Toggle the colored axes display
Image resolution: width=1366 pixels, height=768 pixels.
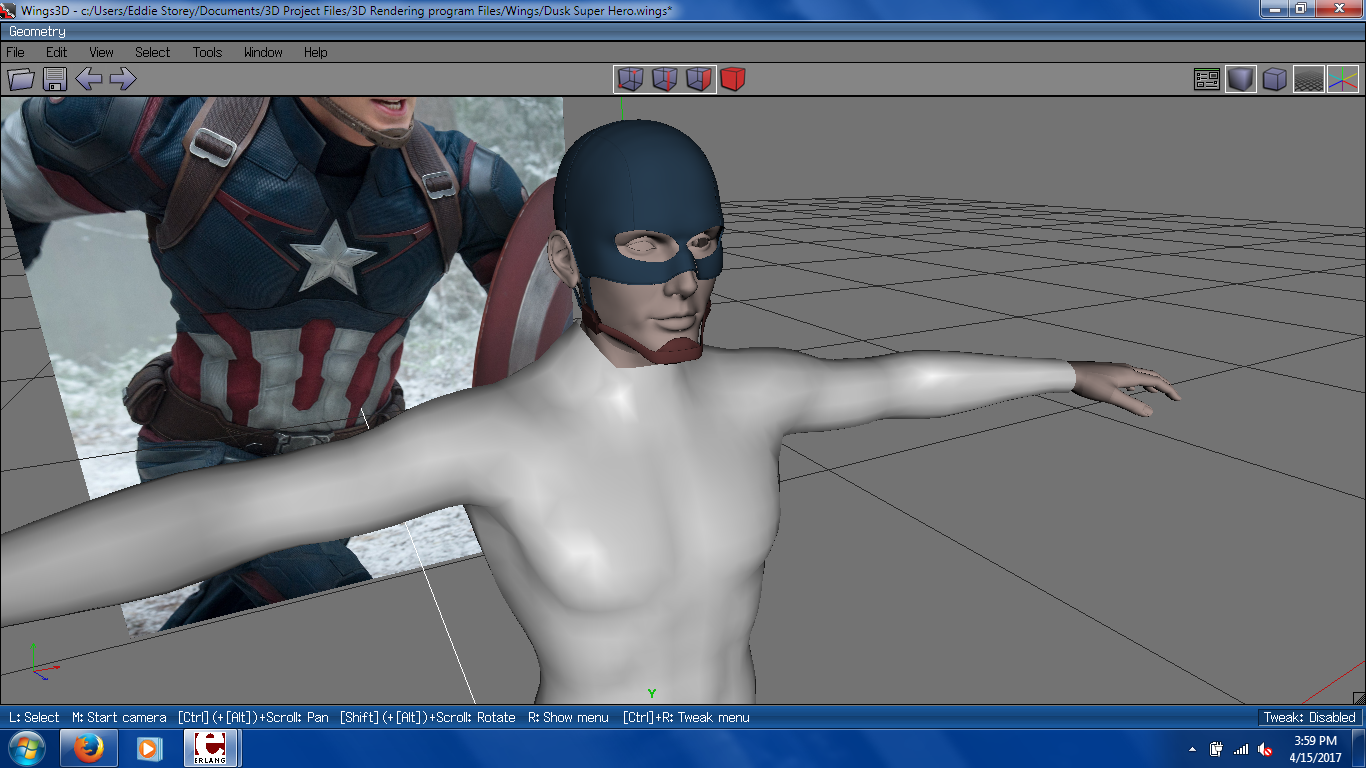[x=1343, y=79]
